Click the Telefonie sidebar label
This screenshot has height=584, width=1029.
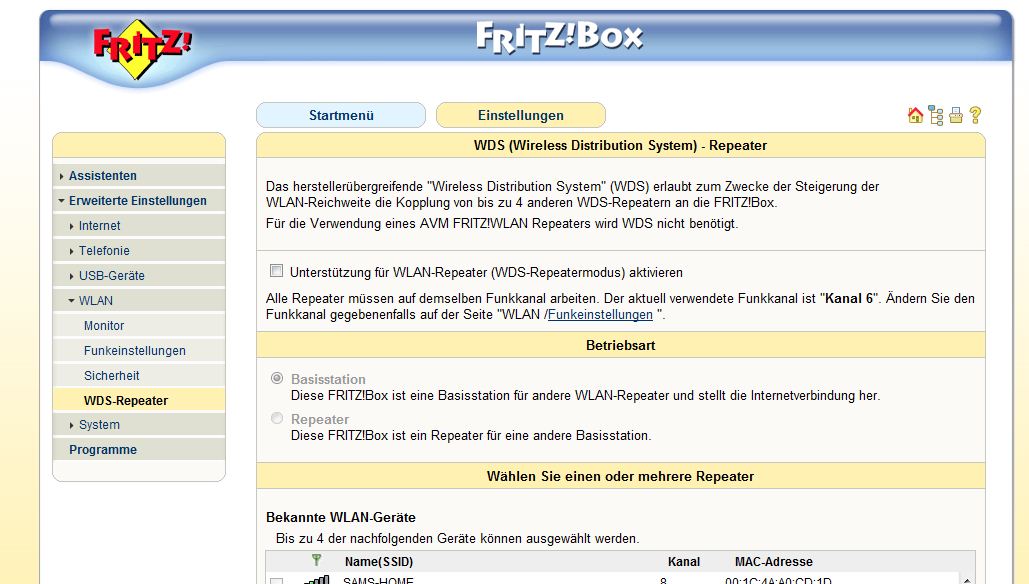click(x=104, y=251)
